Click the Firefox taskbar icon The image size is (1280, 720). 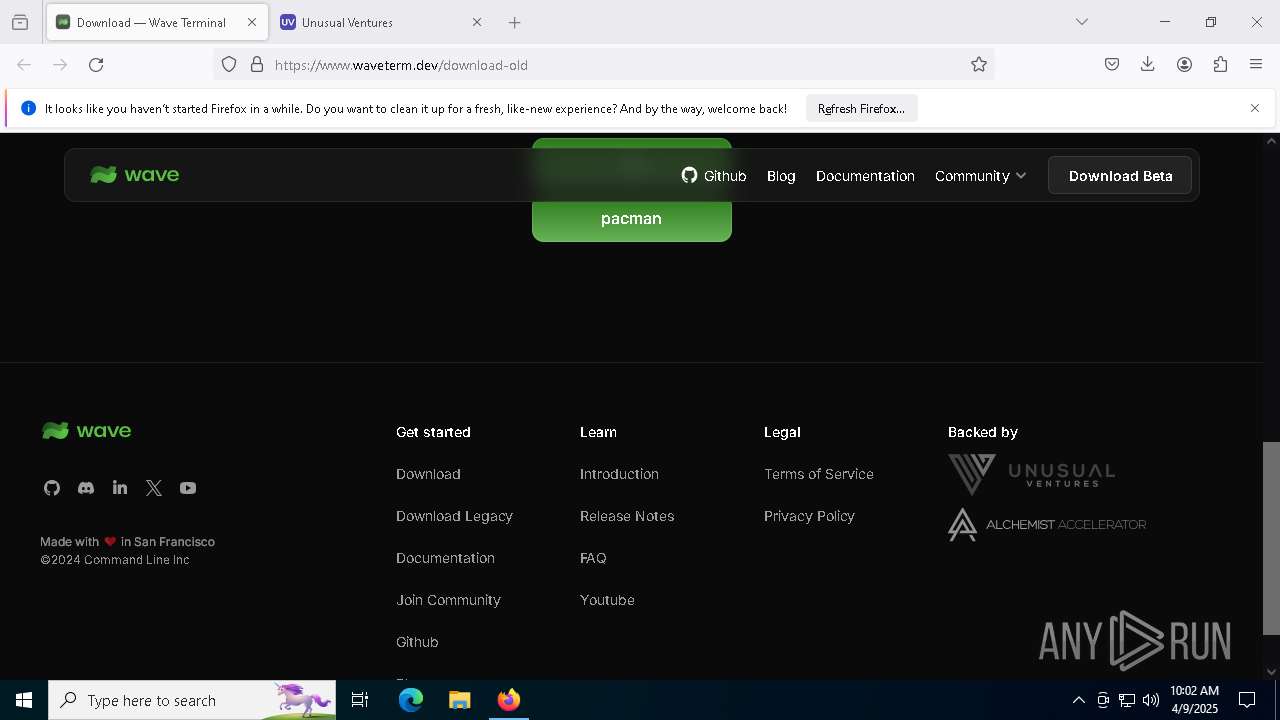[x=509, y=700]
